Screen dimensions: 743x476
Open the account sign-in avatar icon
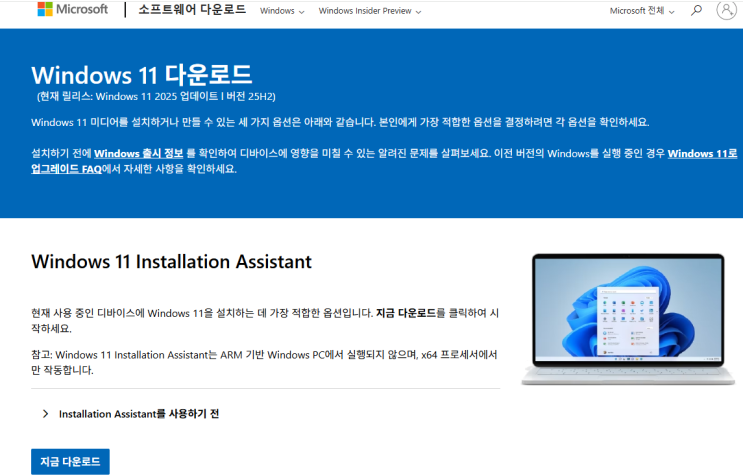point(726,10)
